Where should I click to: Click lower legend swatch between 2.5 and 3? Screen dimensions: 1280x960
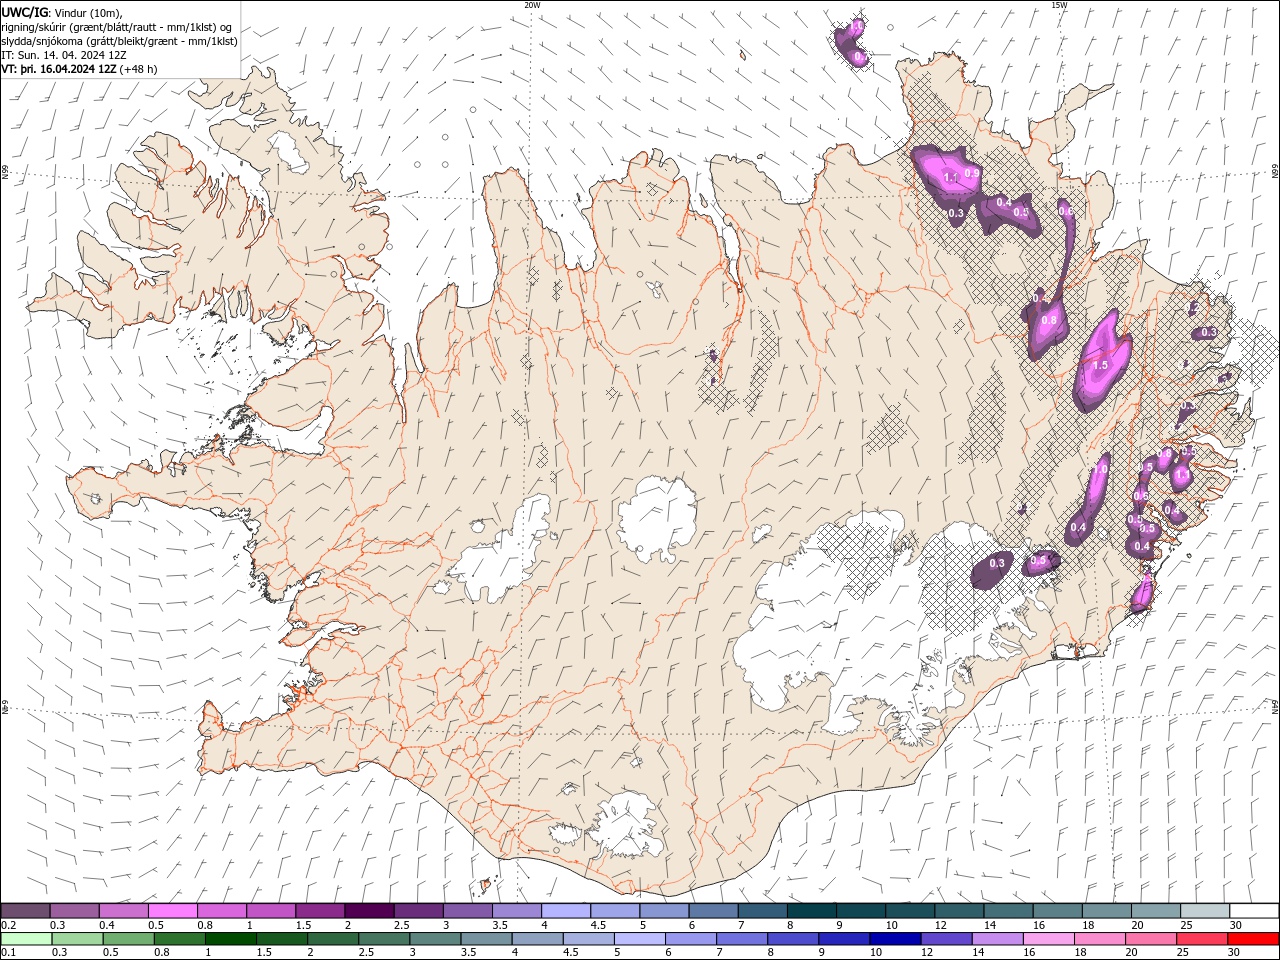(x=383, y=939)
